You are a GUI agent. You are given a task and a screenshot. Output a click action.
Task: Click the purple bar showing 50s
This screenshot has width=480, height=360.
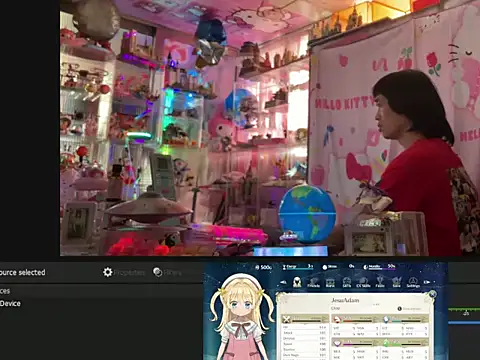coord(379,267)
